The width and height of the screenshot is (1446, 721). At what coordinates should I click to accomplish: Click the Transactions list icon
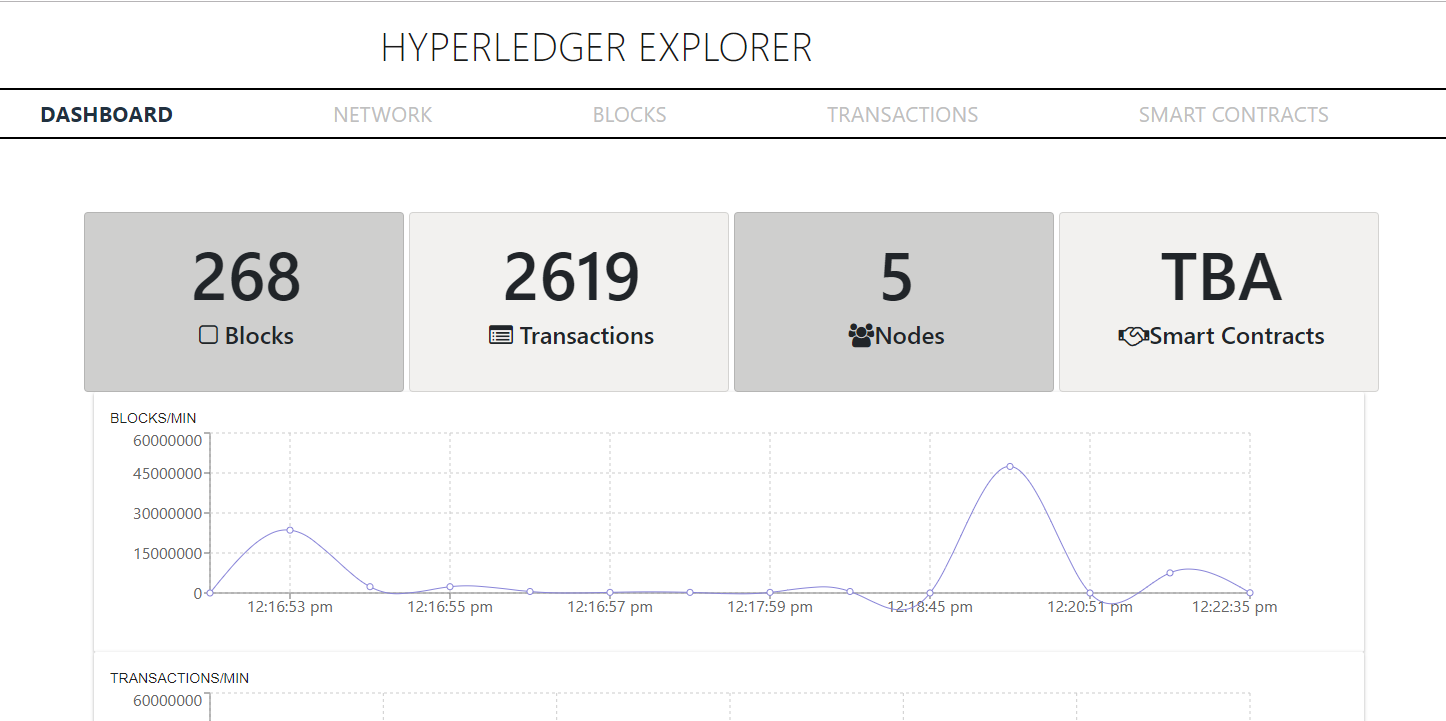pyautogui.click(x=501, y=335)
